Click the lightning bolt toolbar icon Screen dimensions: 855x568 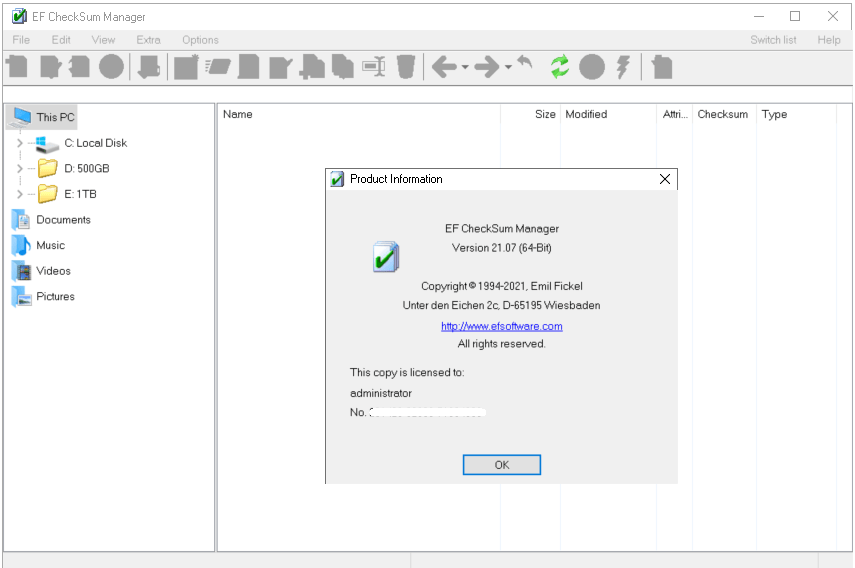click(623, 67)
